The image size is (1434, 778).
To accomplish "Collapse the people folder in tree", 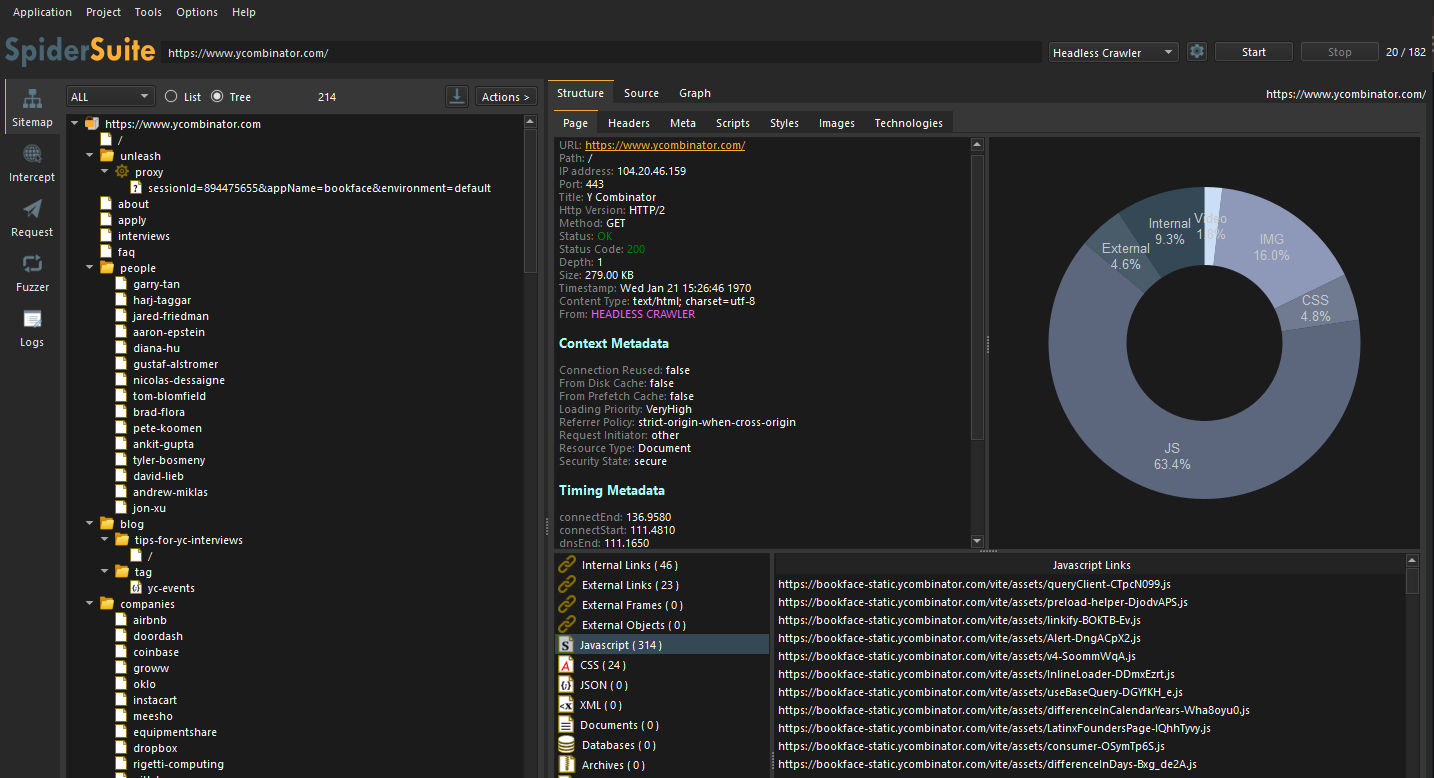I will click(90, 268).
